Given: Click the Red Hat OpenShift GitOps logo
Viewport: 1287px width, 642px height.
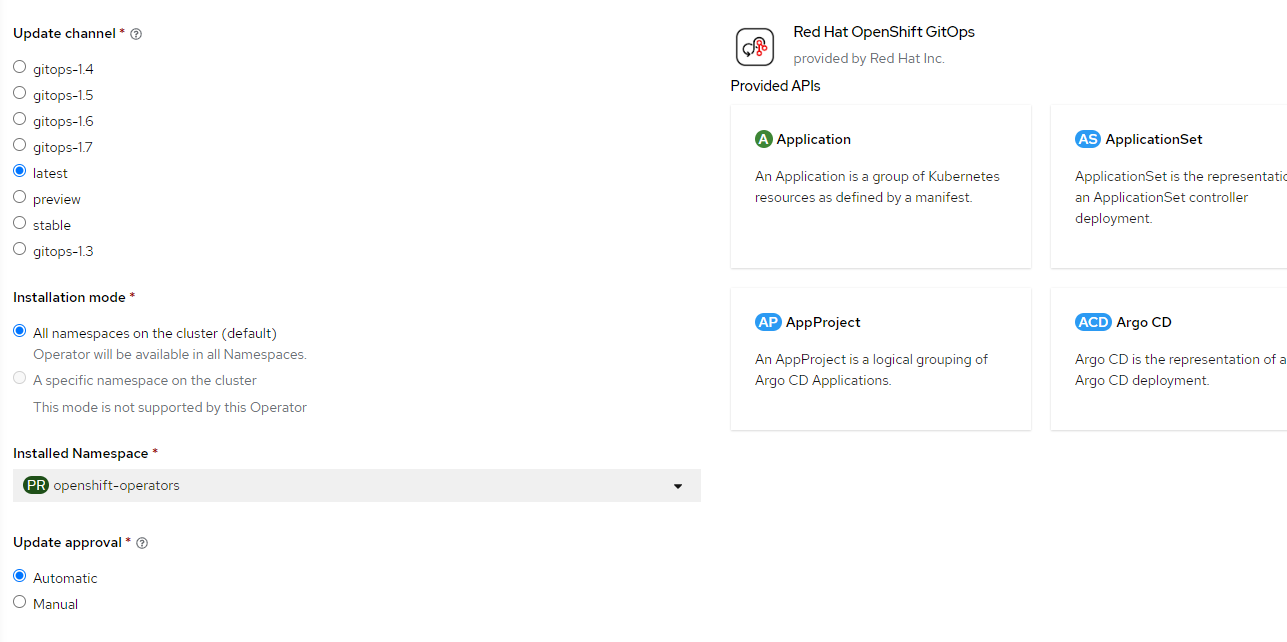Looking at the screenshot, I should click(755, 46).
